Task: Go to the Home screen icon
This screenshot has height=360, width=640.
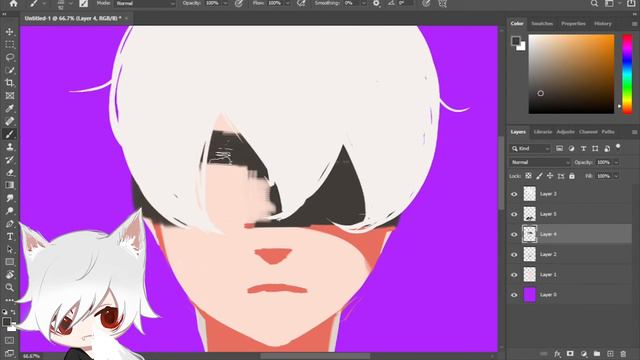Action: (13, 3)
